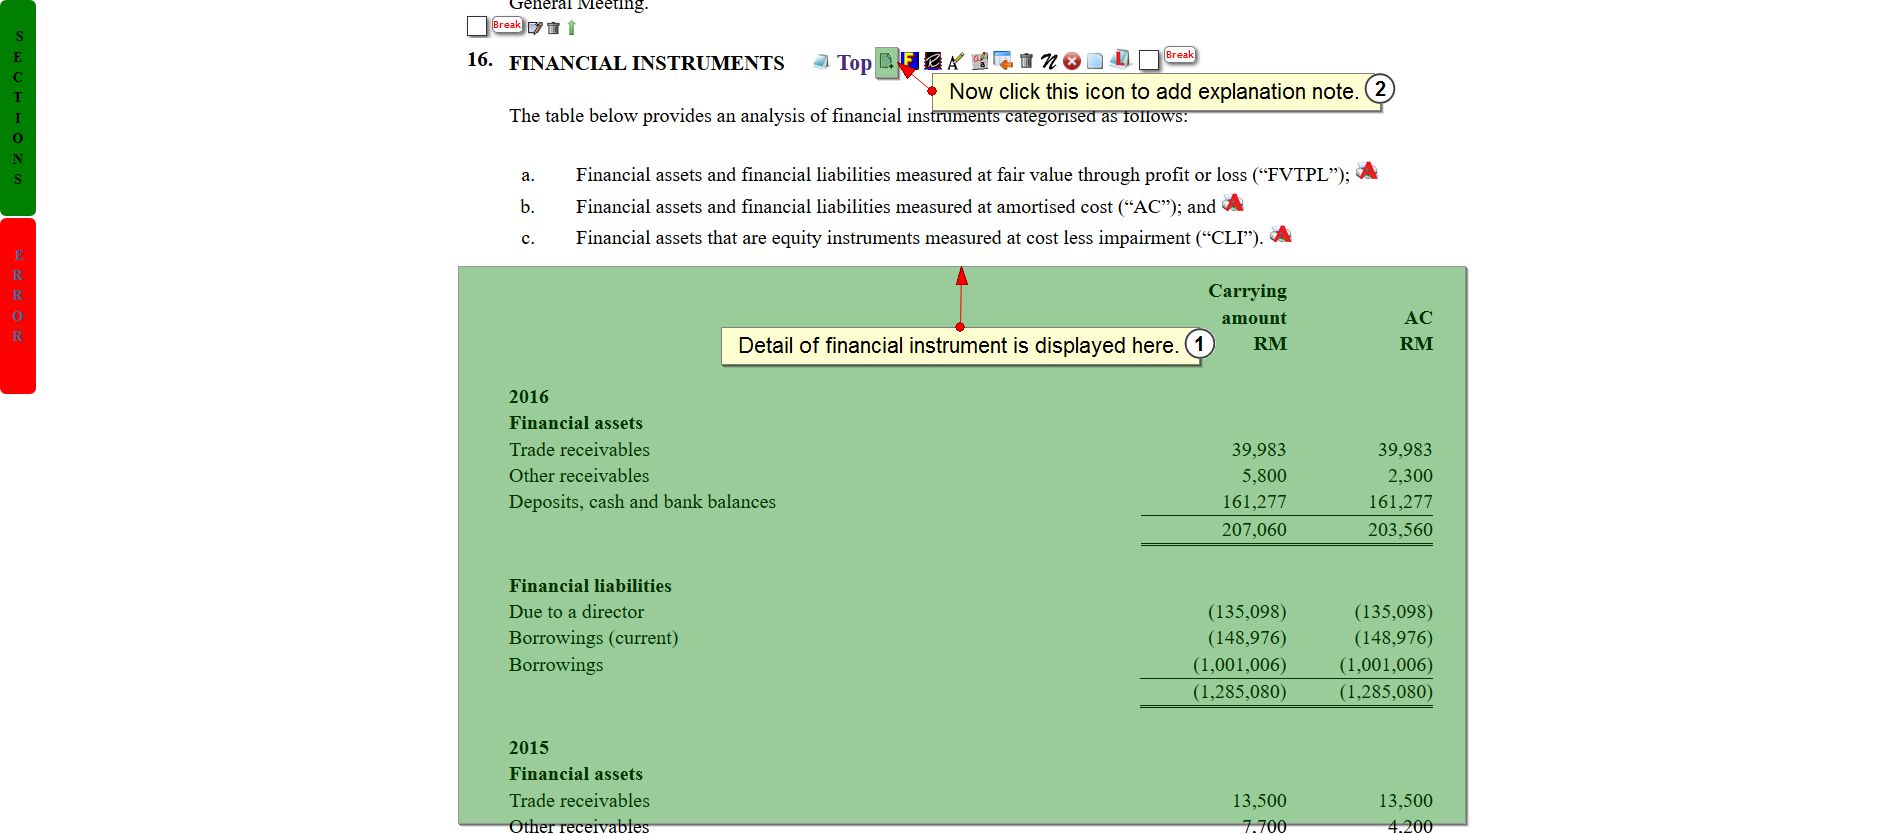
Task: Click the letter A with pencil icon
Action: [x=956, y=62]
